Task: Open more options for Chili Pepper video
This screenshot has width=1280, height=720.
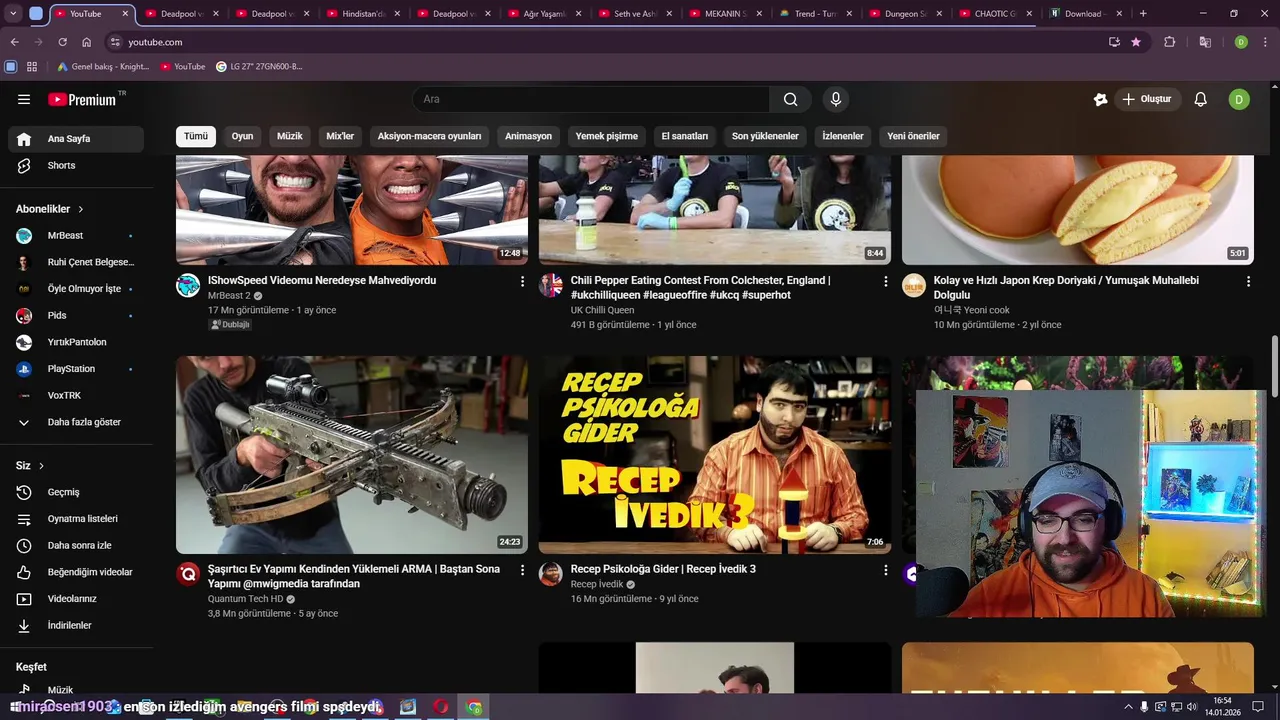Action: tap(885, 282)
